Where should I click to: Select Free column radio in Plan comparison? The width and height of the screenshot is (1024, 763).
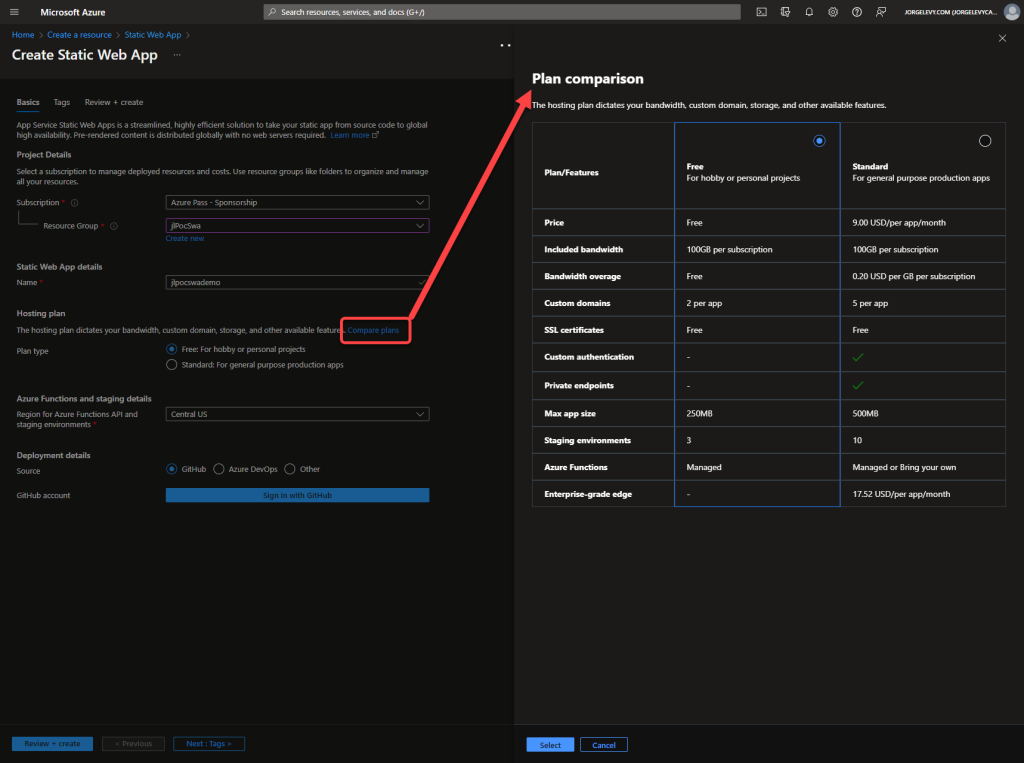point(820,140)
